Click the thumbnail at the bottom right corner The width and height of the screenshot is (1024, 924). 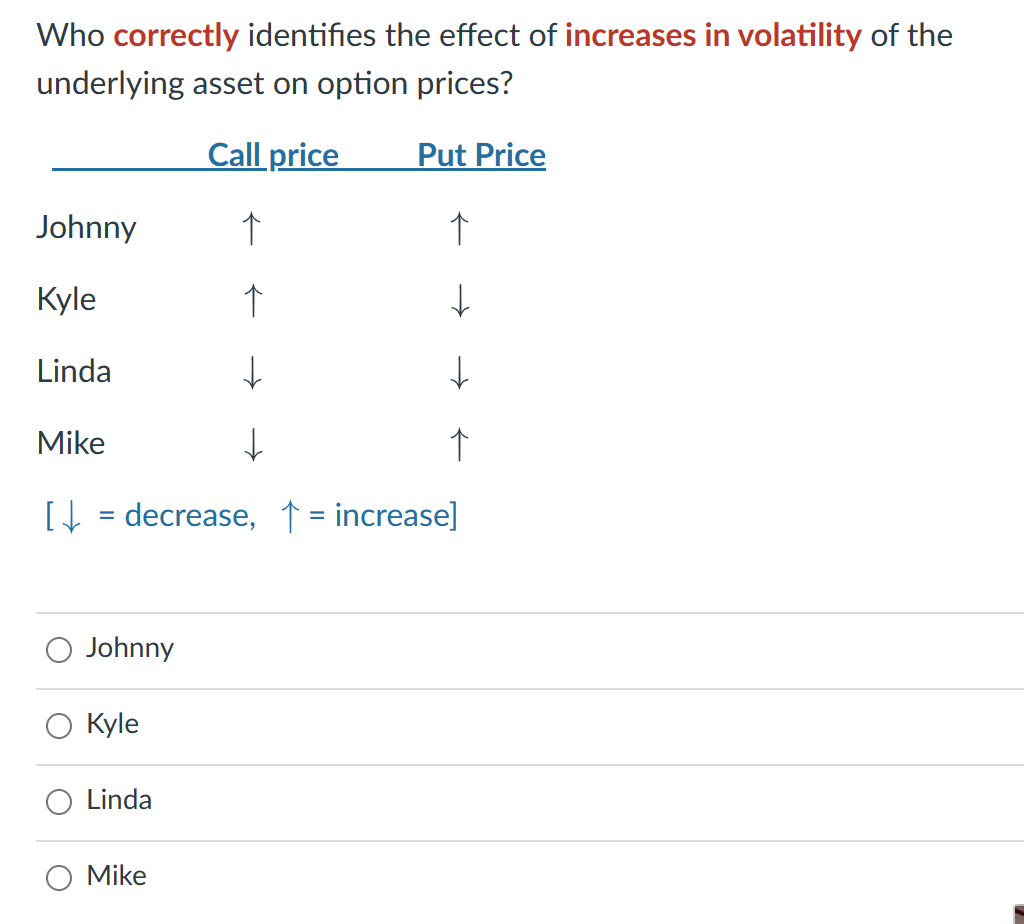coord(1017,915)
